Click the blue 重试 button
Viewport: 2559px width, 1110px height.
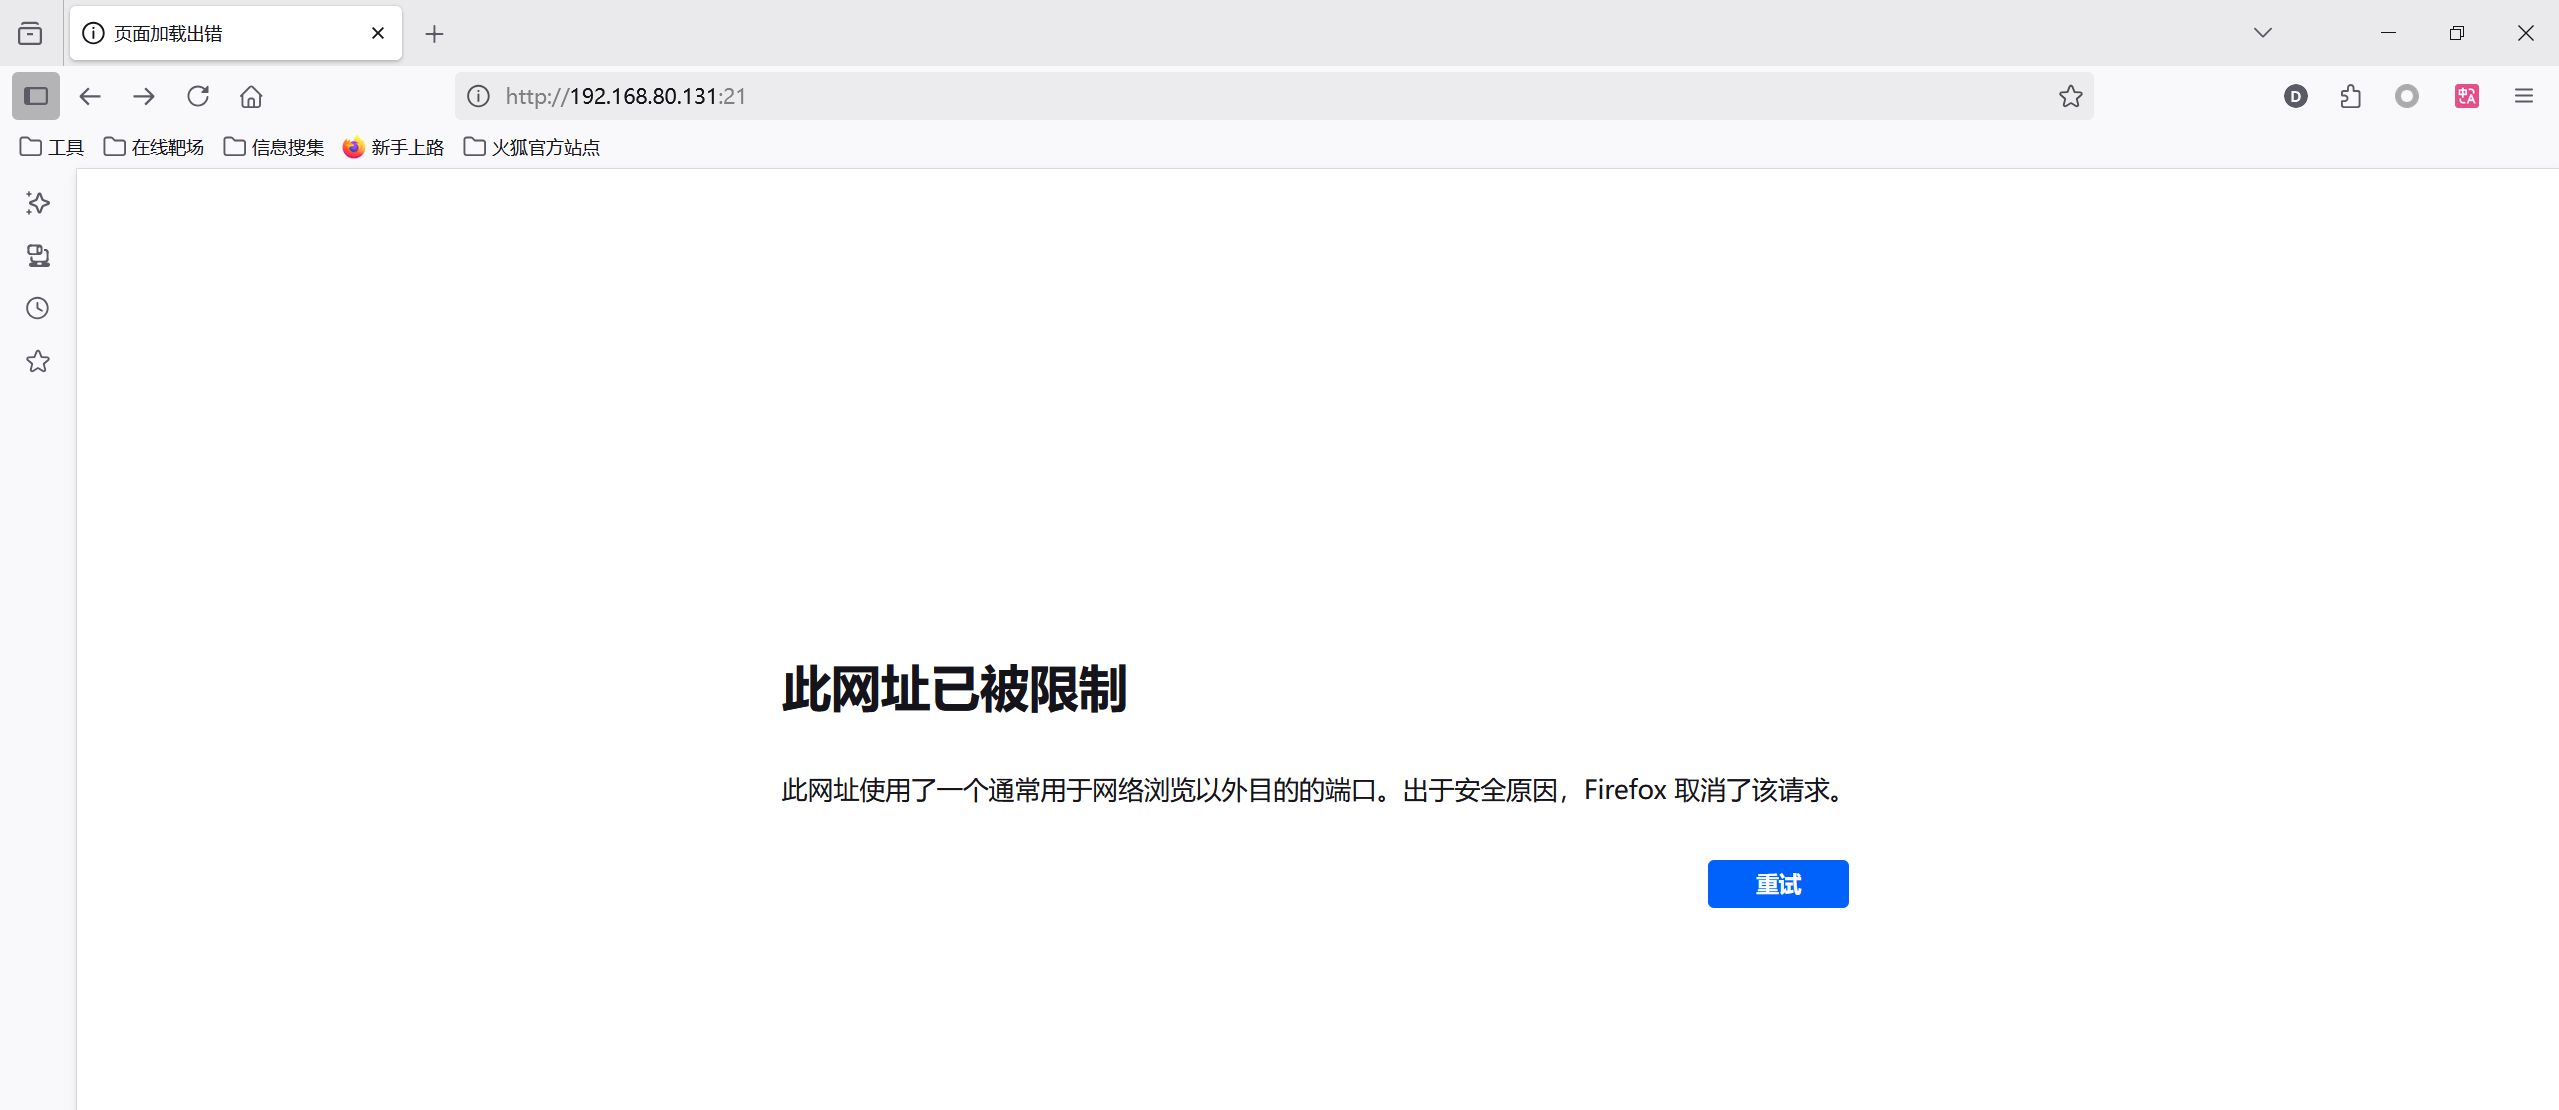click(x=1778, y=884)
